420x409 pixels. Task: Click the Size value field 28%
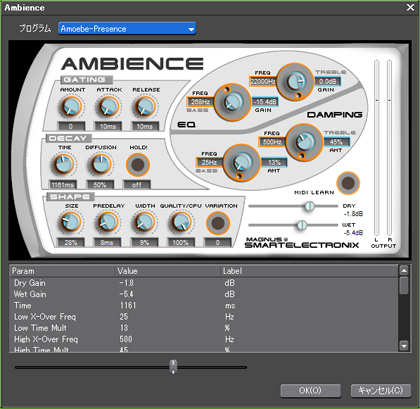[71, 242]
